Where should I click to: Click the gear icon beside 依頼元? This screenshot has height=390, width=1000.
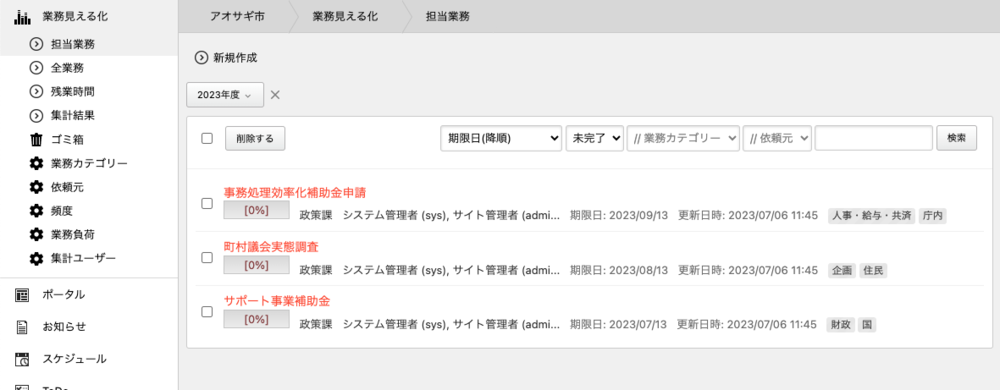(x=36, y=187)
